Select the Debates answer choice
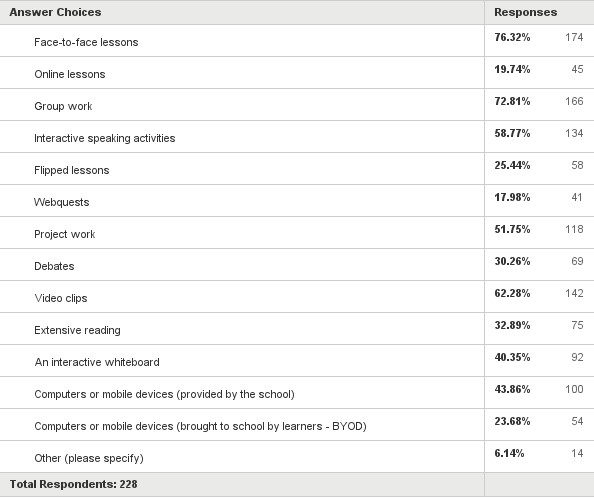Viewport: 594px width, 498px height. (x=54, y=266)
